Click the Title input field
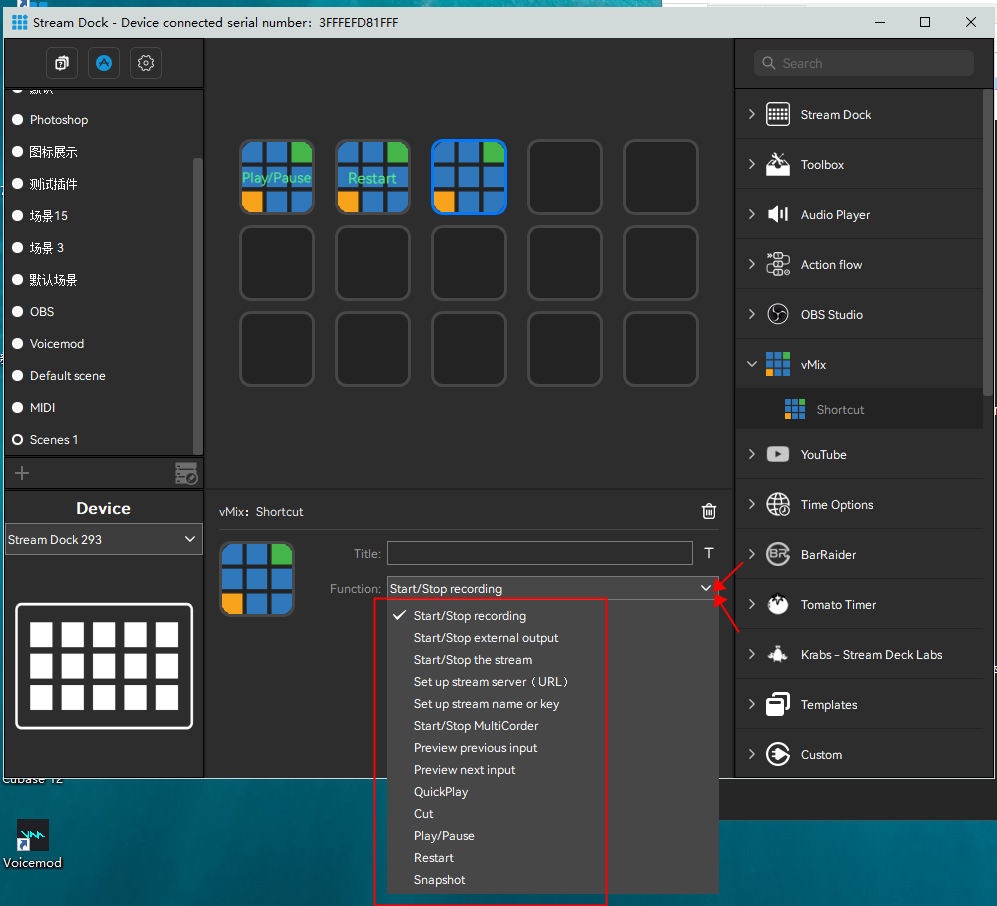 click(x=540, y=553)
